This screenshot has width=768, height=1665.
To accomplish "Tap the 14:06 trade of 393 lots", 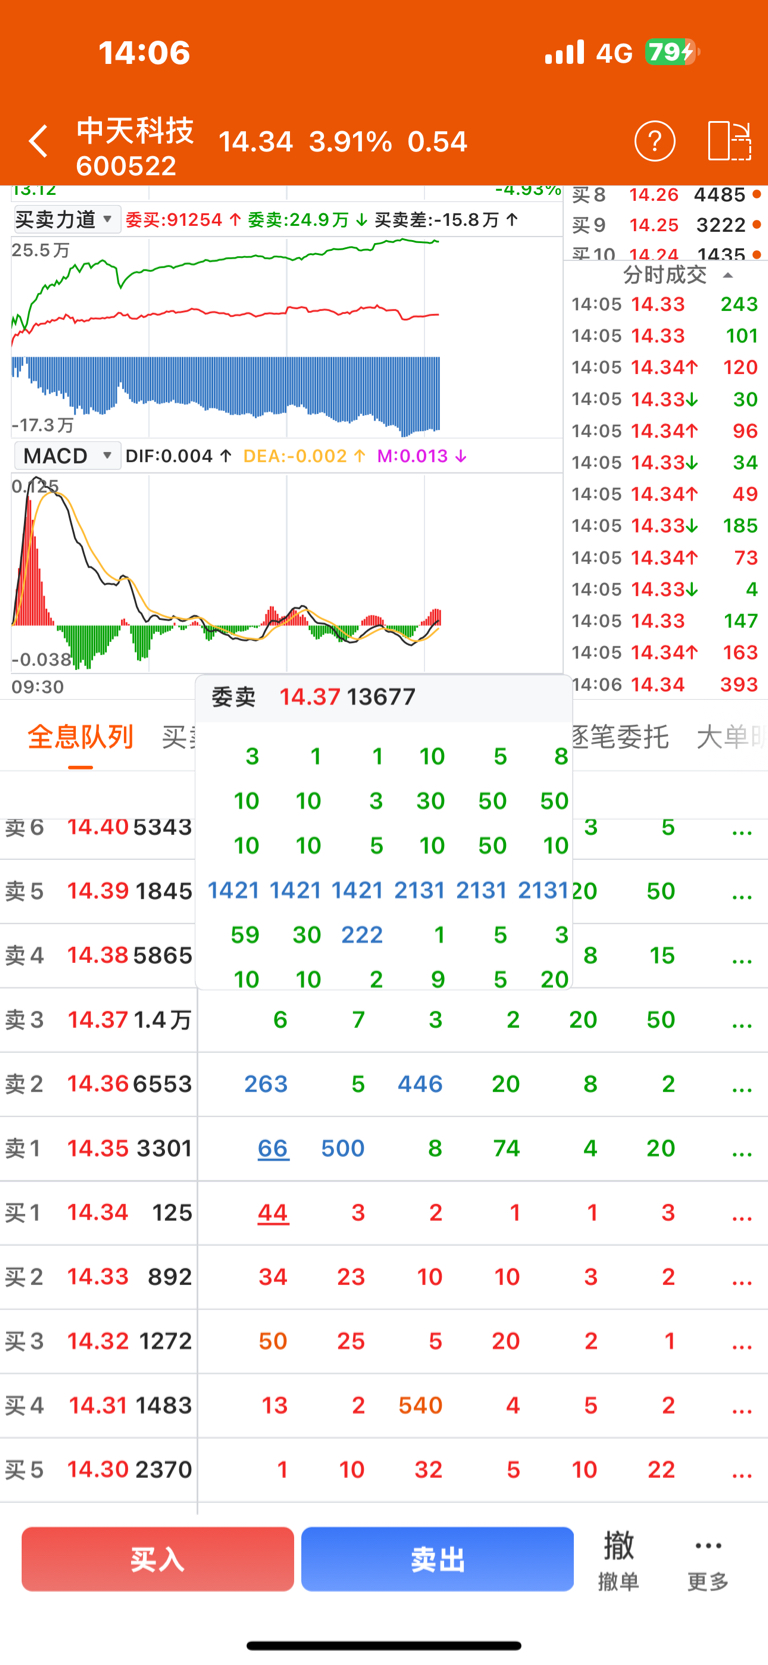I will pyautogui.click(x=665, y=684).
